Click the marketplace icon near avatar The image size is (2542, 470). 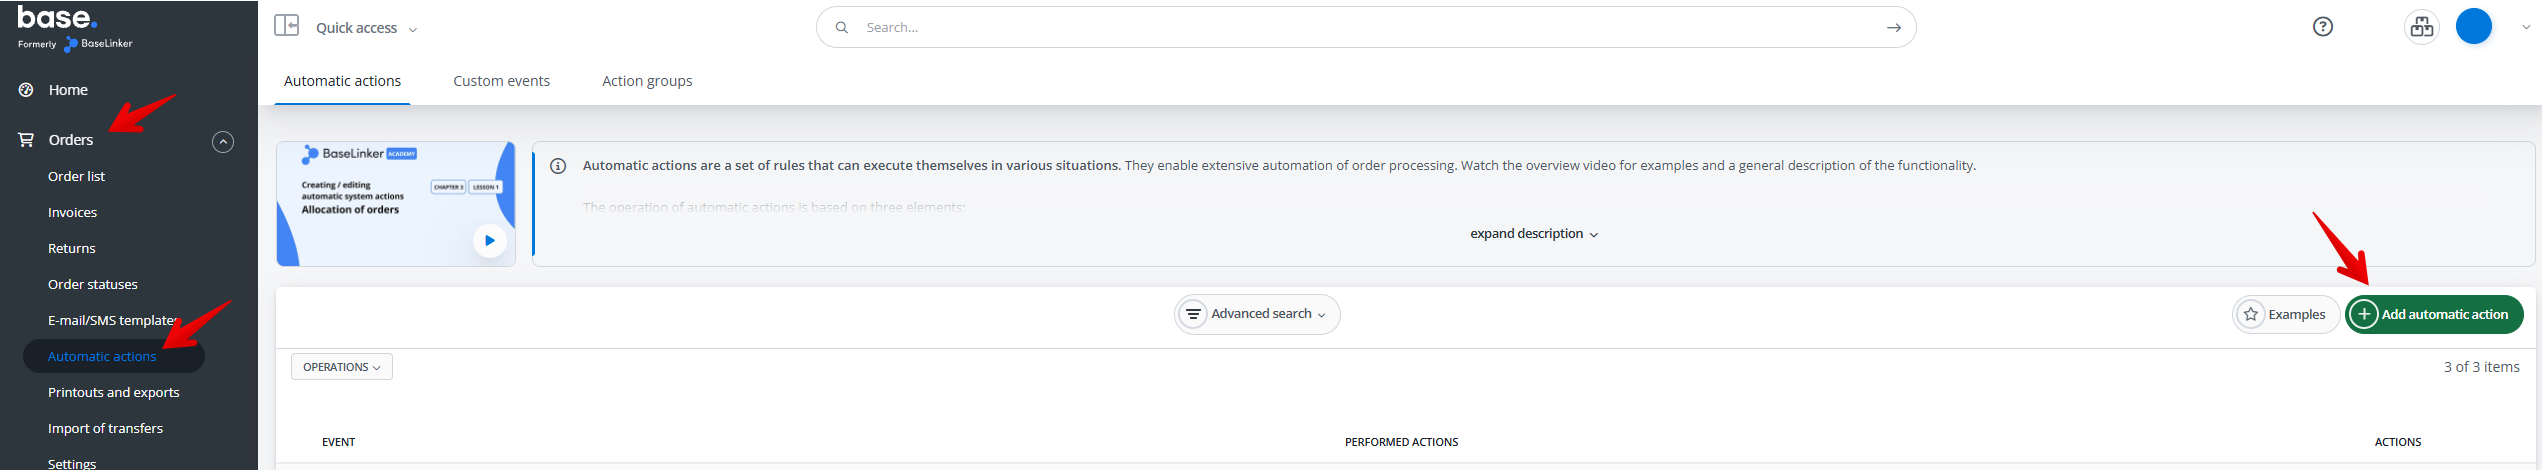pos(2421,27)
